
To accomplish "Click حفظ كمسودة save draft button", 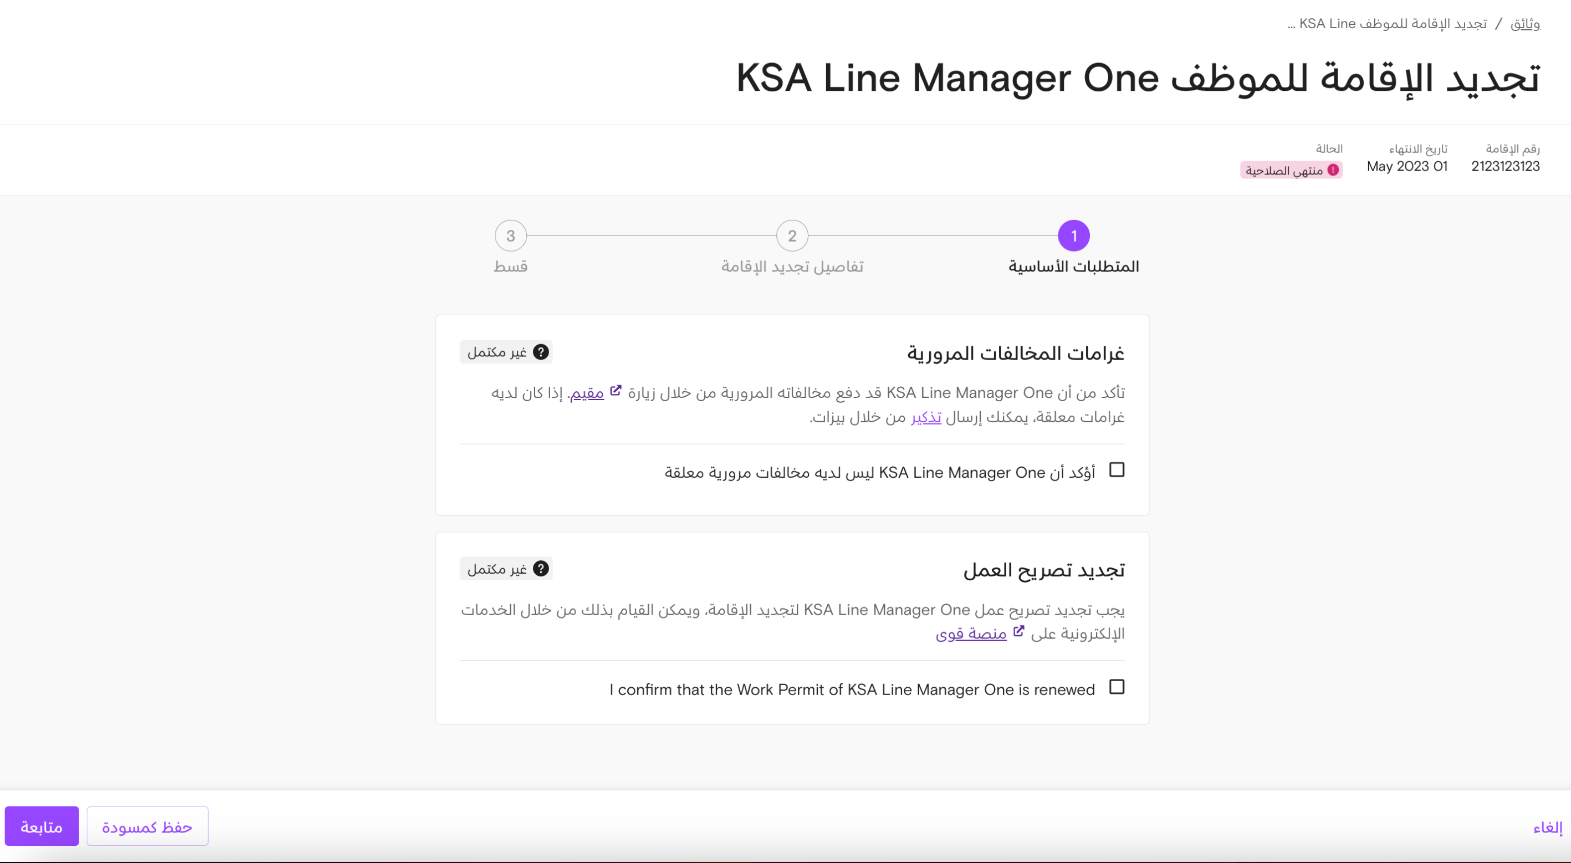I will click(147, 826).
